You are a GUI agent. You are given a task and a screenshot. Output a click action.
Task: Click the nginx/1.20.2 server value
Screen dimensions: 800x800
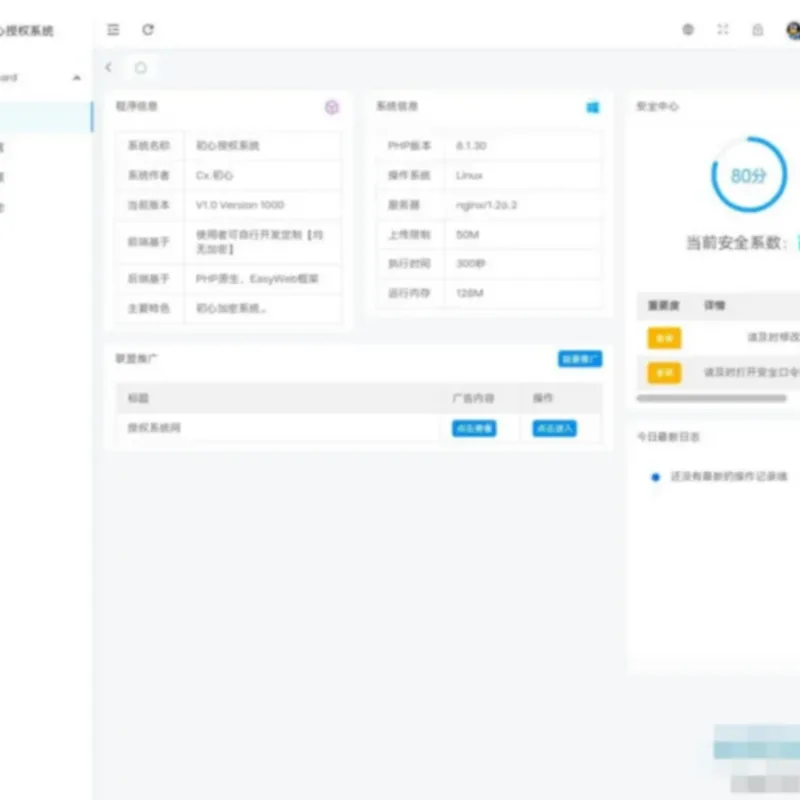tap(486, 205)
